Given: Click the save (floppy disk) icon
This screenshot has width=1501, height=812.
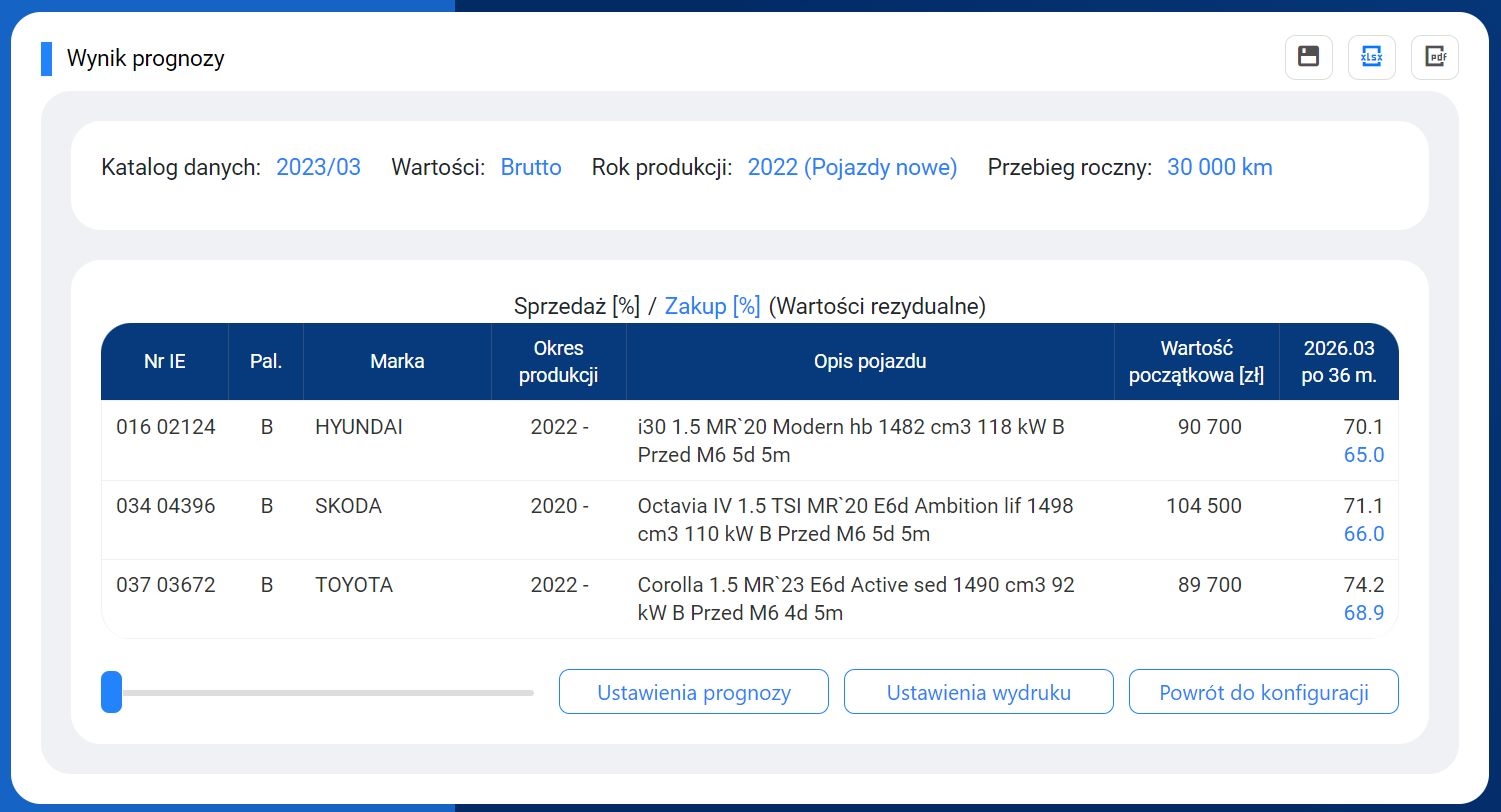Looking at the screenshot, I should tap(1308, 57).
